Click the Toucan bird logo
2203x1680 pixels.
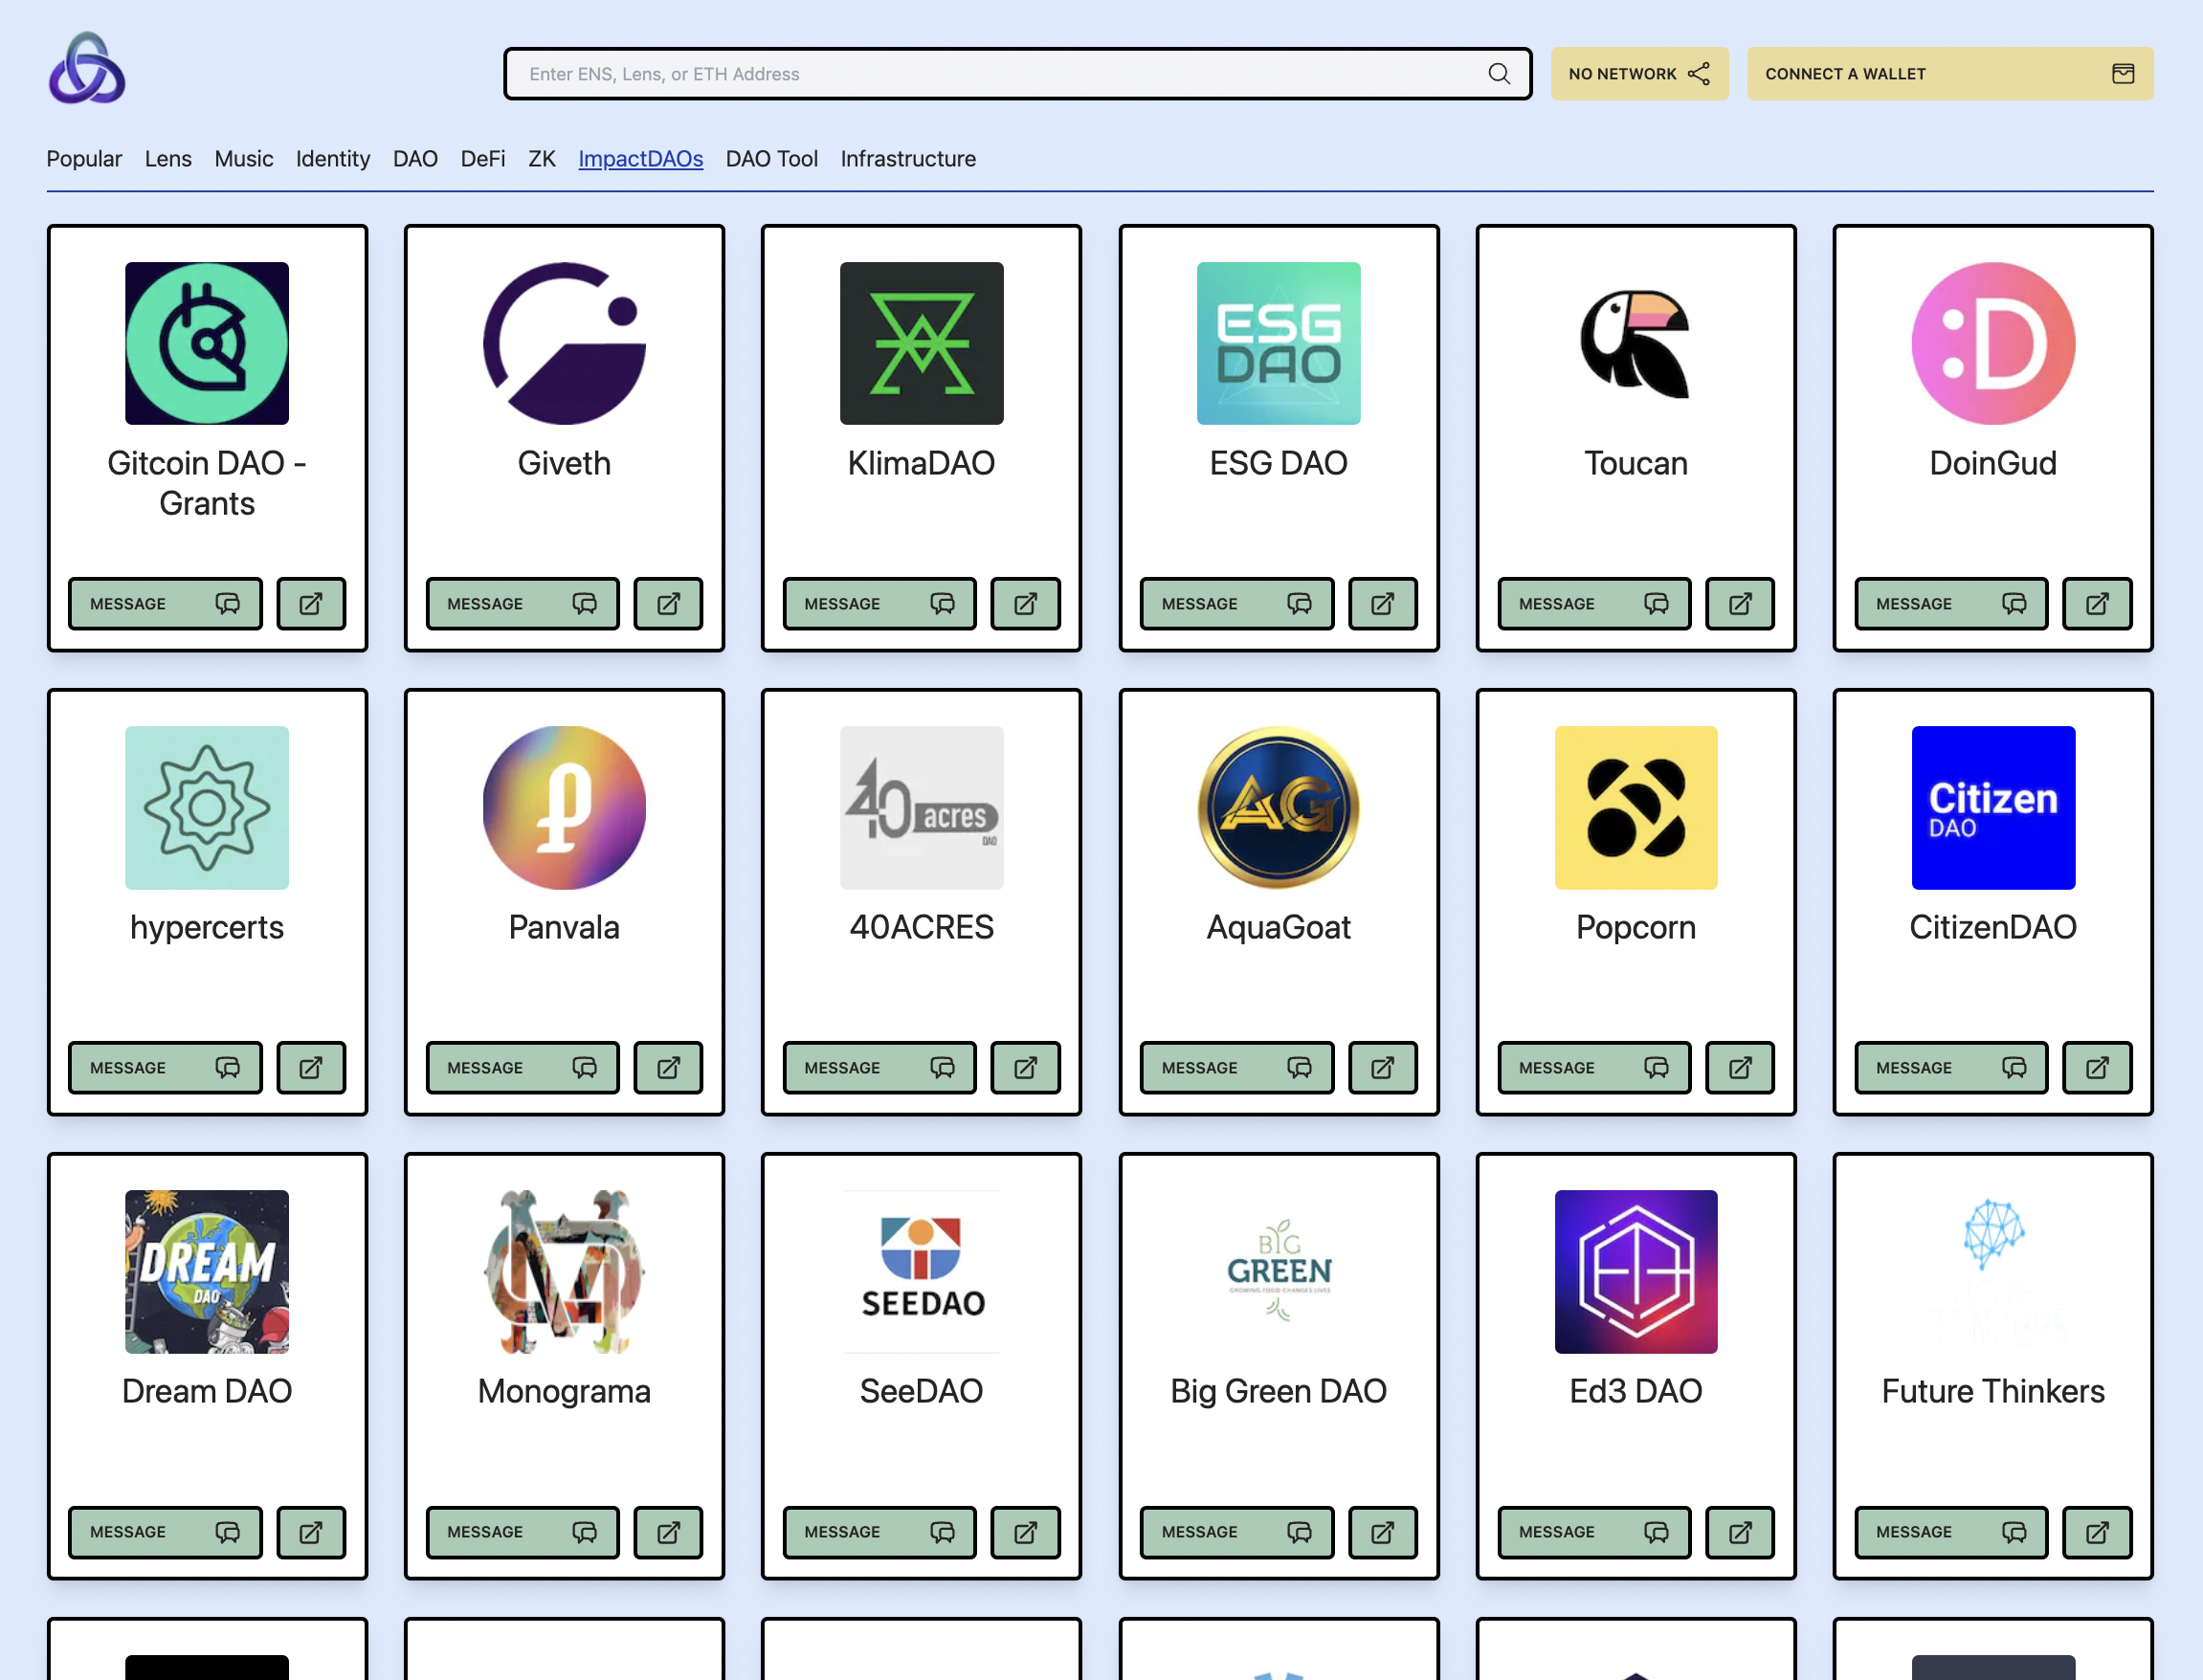point(1635,343)
